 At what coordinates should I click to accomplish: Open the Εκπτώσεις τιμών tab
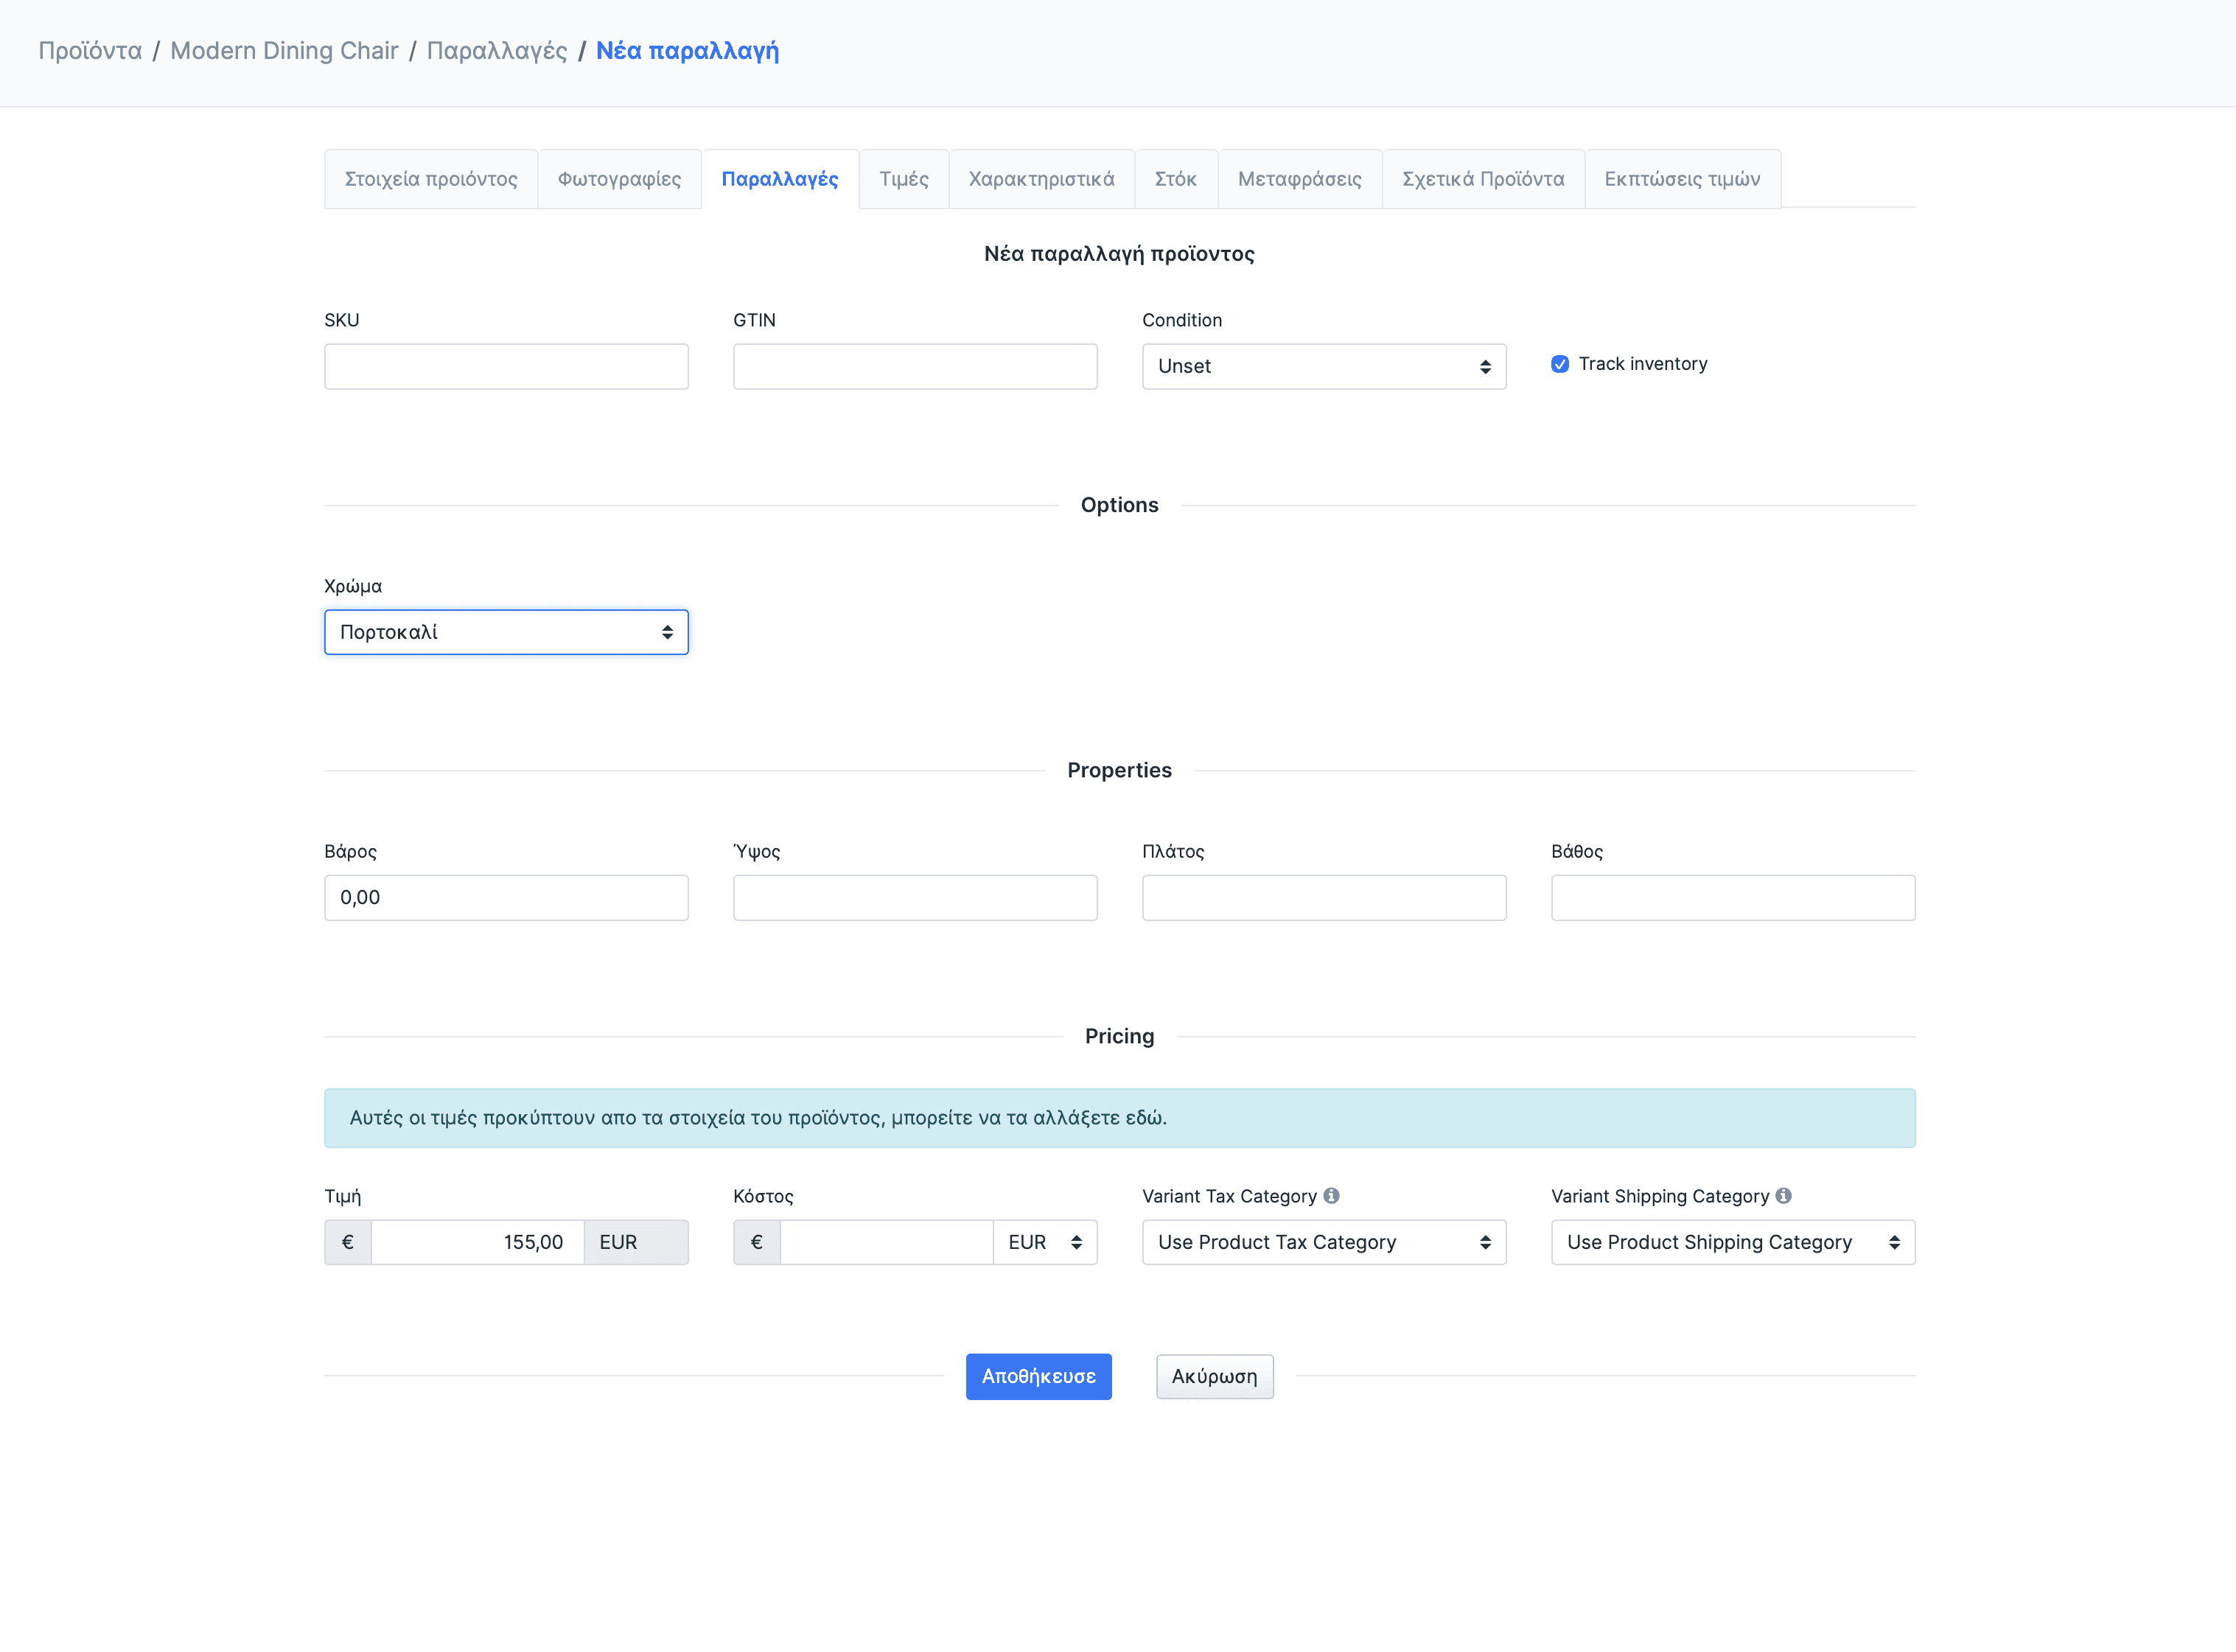(x=1682, y=179)
